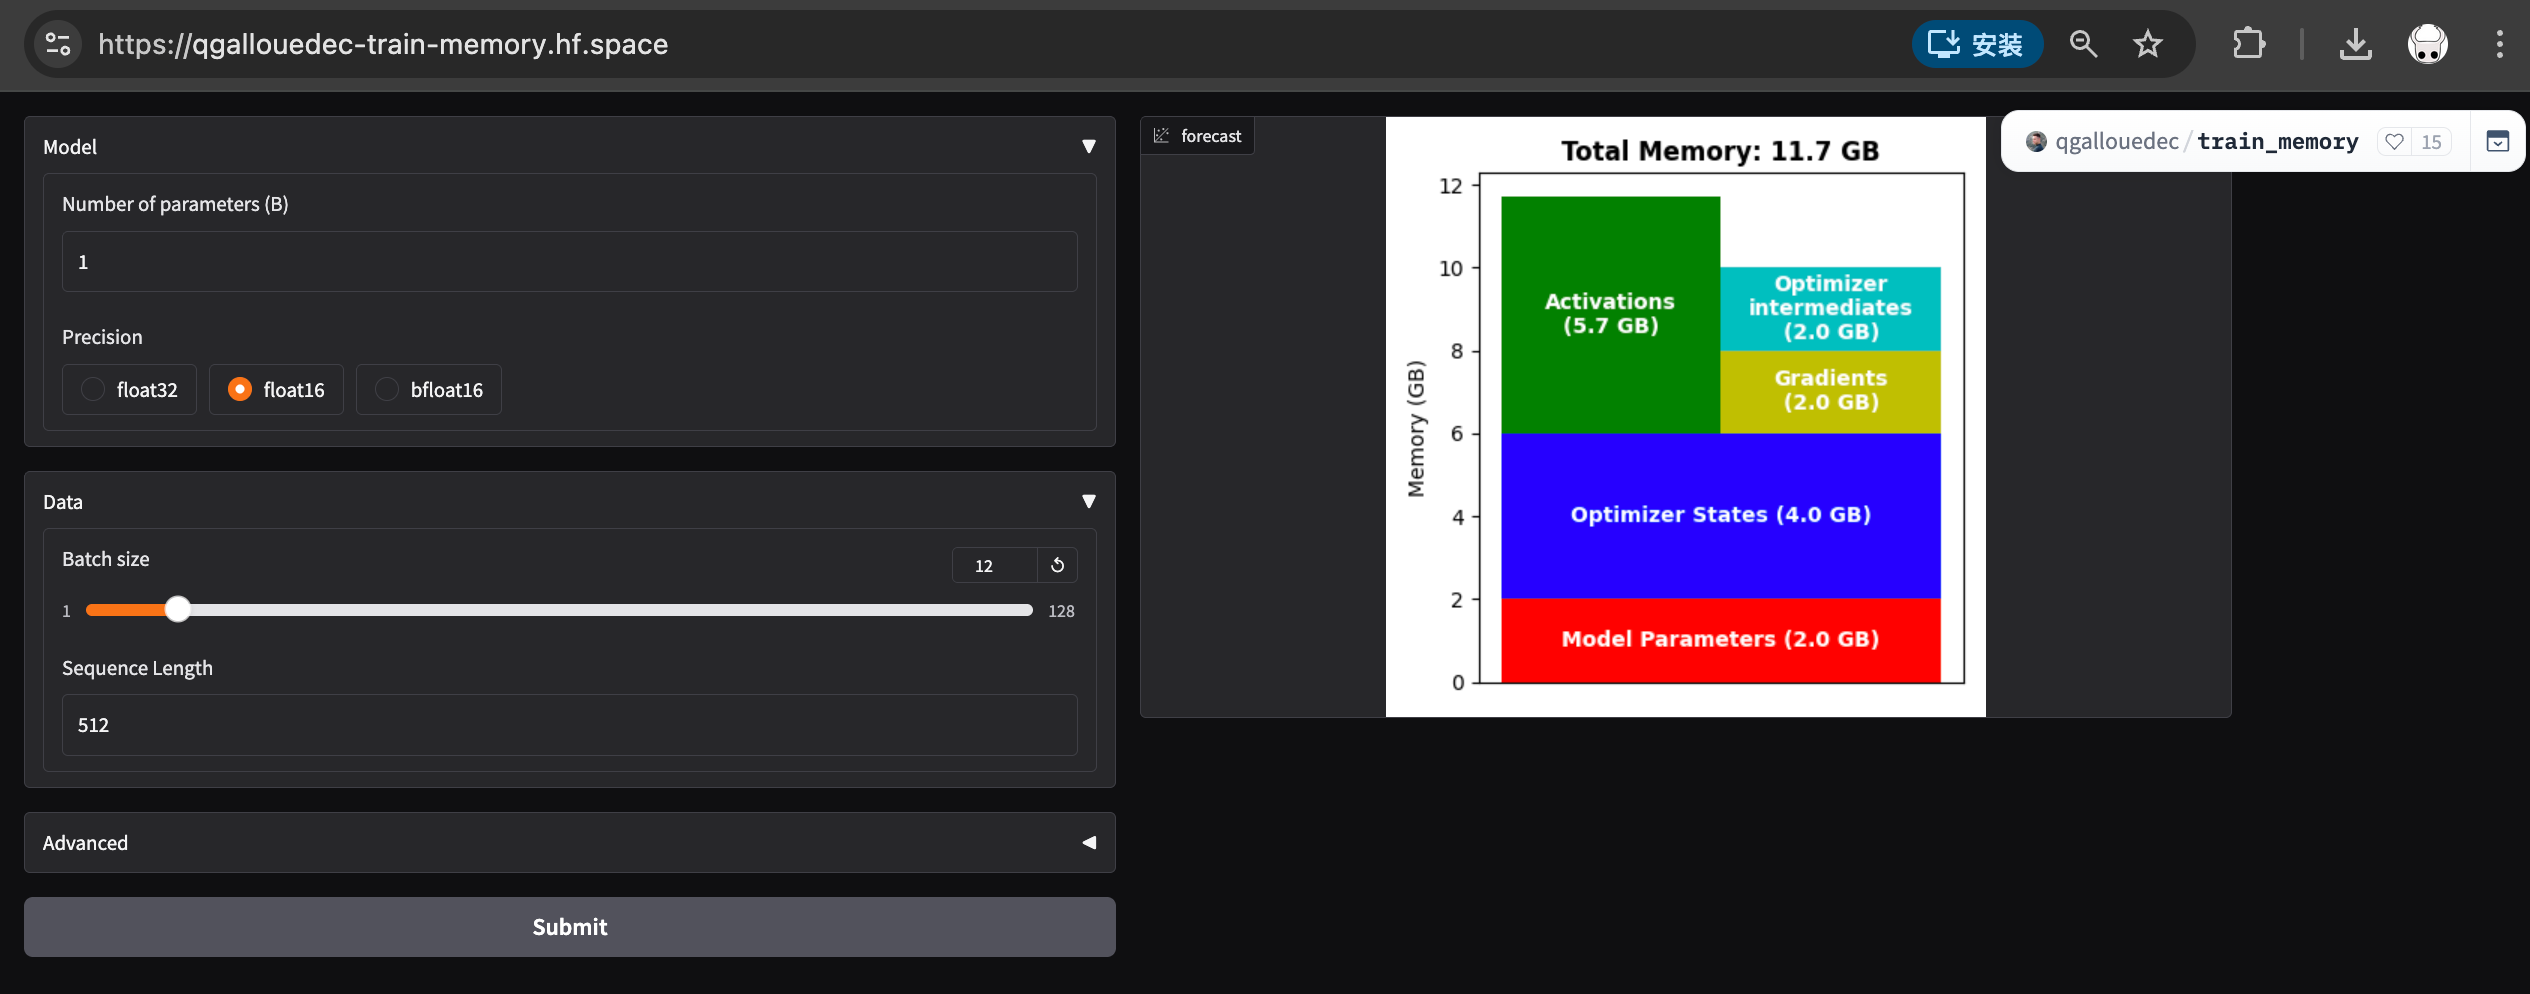
Task: Bookmark this page with the star icon
Action: (2147, 44)
